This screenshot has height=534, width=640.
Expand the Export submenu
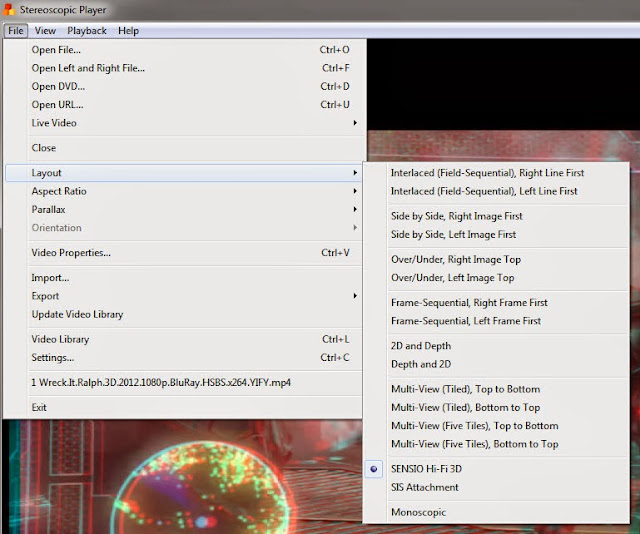click(184, 296)
